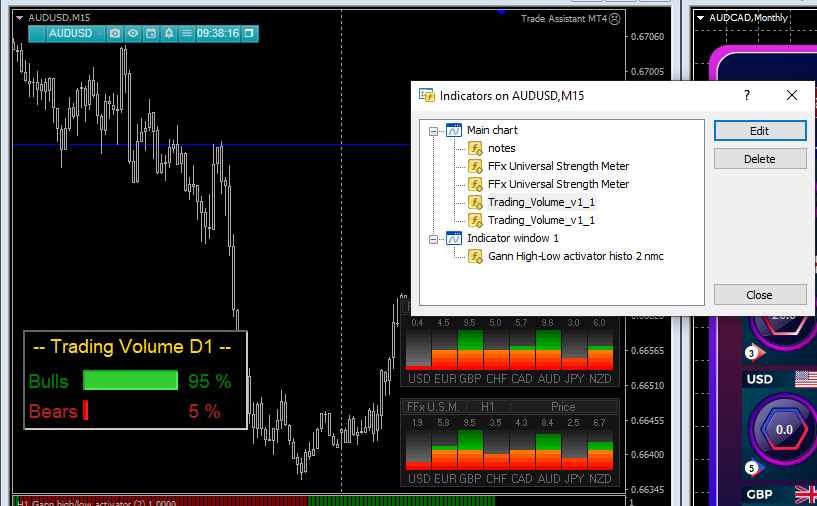Click the Main chart window icon
817x506 pixels.
454,130
